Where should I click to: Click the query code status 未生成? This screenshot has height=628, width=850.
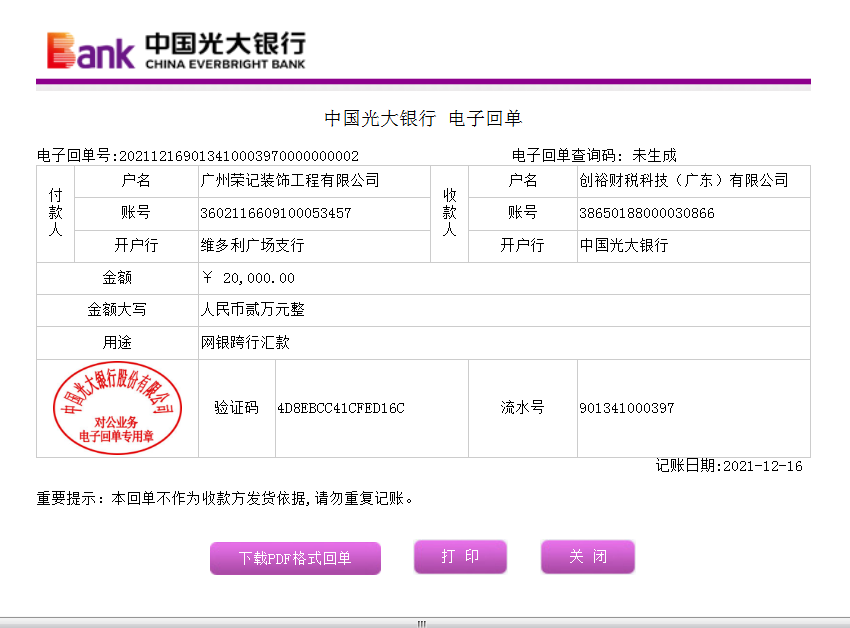tap(654, 156)
